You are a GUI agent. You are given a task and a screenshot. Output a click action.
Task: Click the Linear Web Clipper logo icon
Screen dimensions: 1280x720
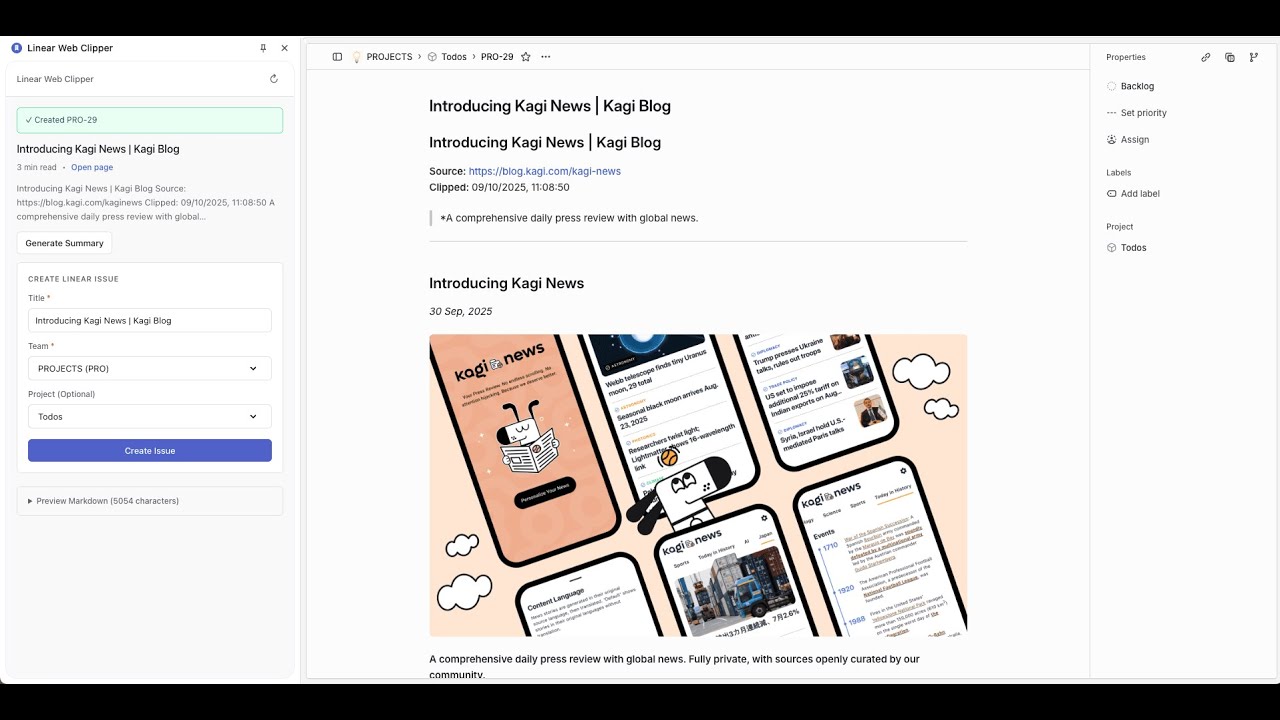[16, 48]
